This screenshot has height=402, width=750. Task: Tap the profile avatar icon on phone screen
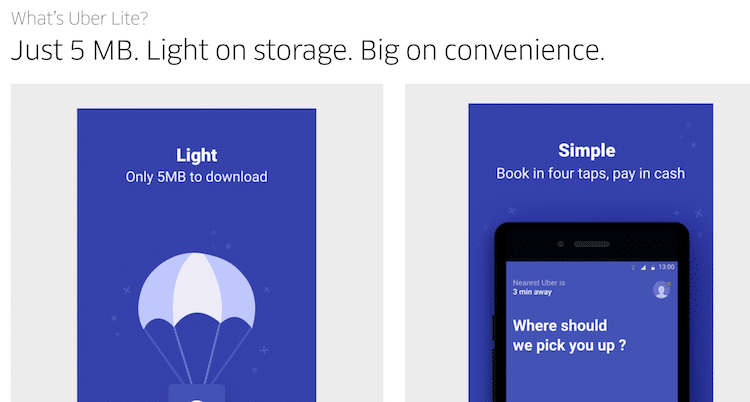tap(662, 290)
